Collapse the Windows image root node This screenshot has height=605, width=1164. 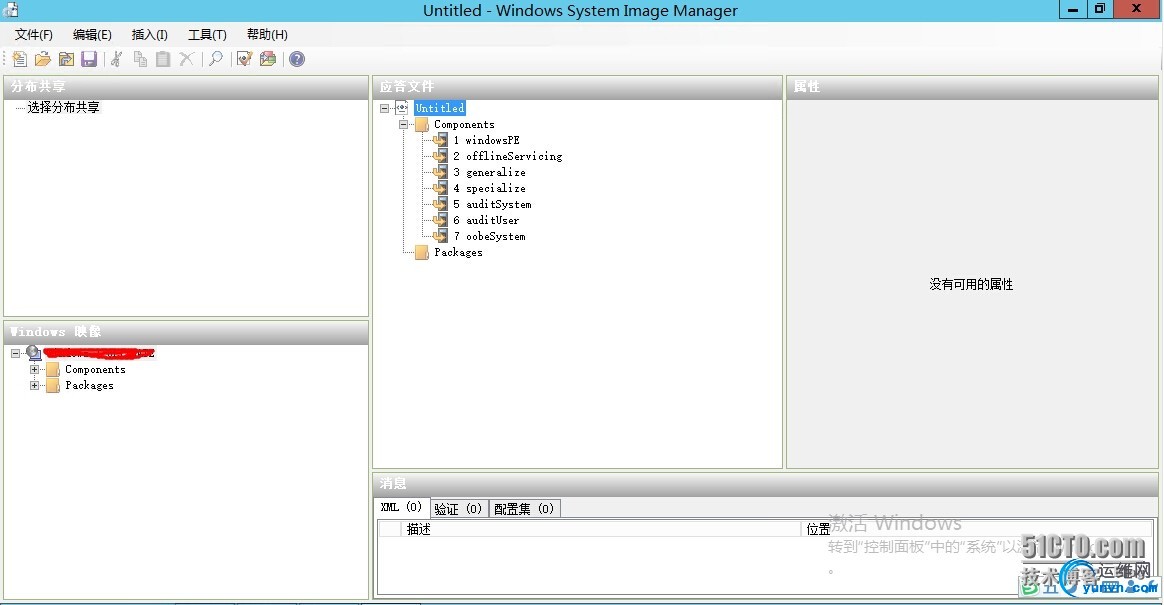click(x=16, y=353)
